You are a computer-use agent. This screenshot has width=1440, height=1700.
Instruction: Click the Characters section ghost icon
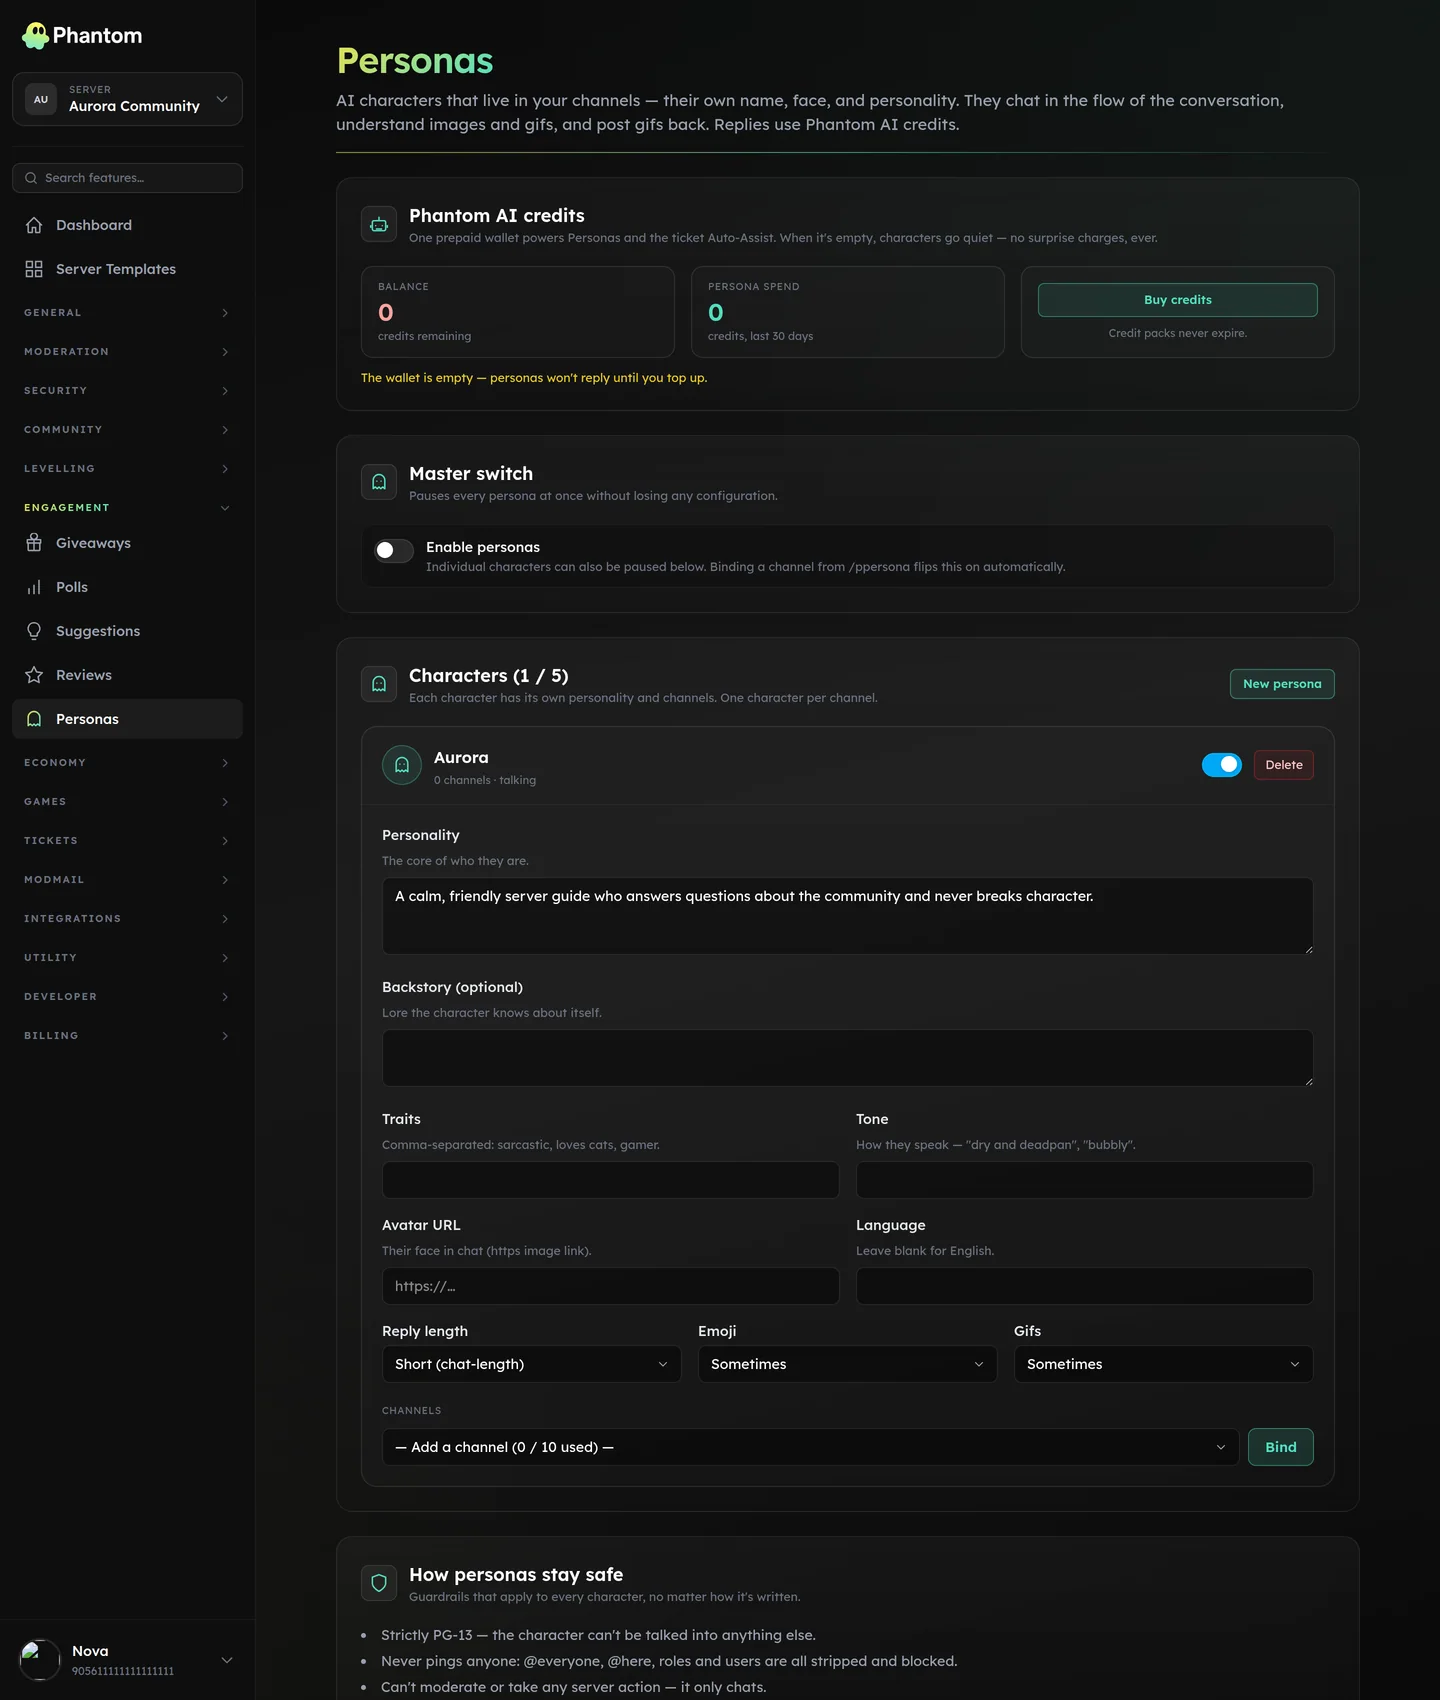379,684
